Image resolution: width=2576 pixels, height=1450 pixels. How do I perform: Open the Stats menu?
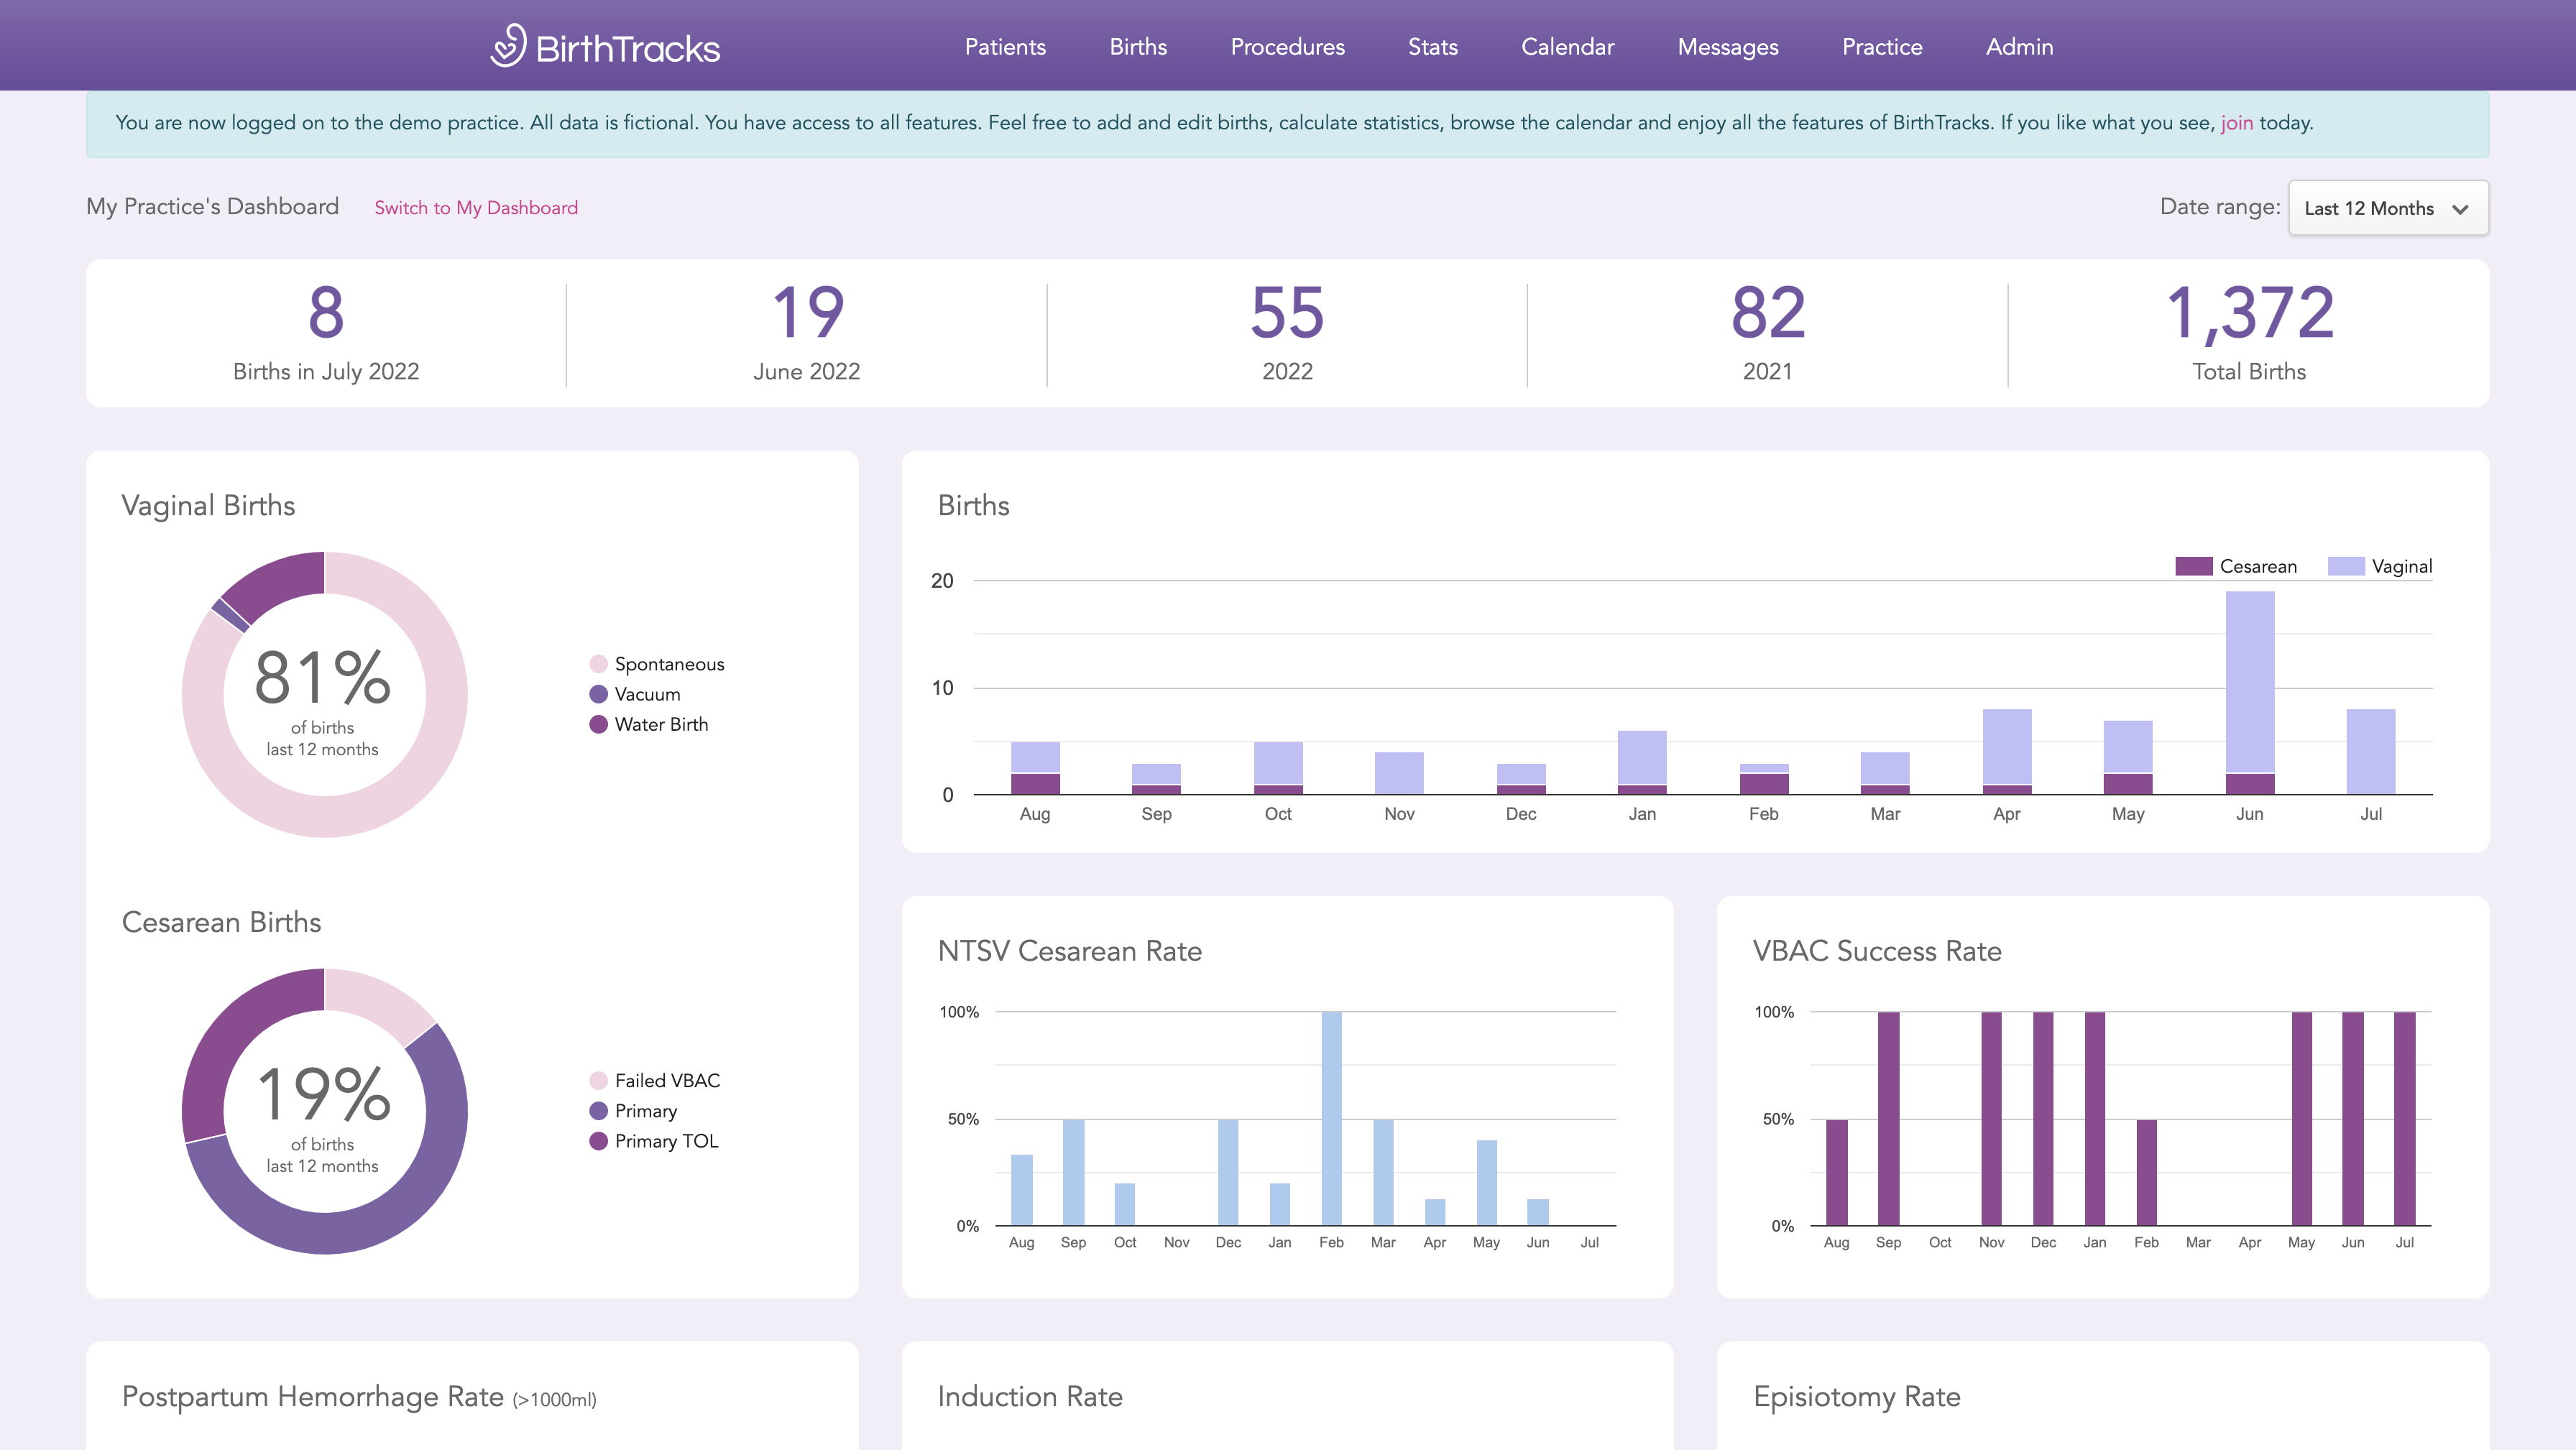(1432, 47)
